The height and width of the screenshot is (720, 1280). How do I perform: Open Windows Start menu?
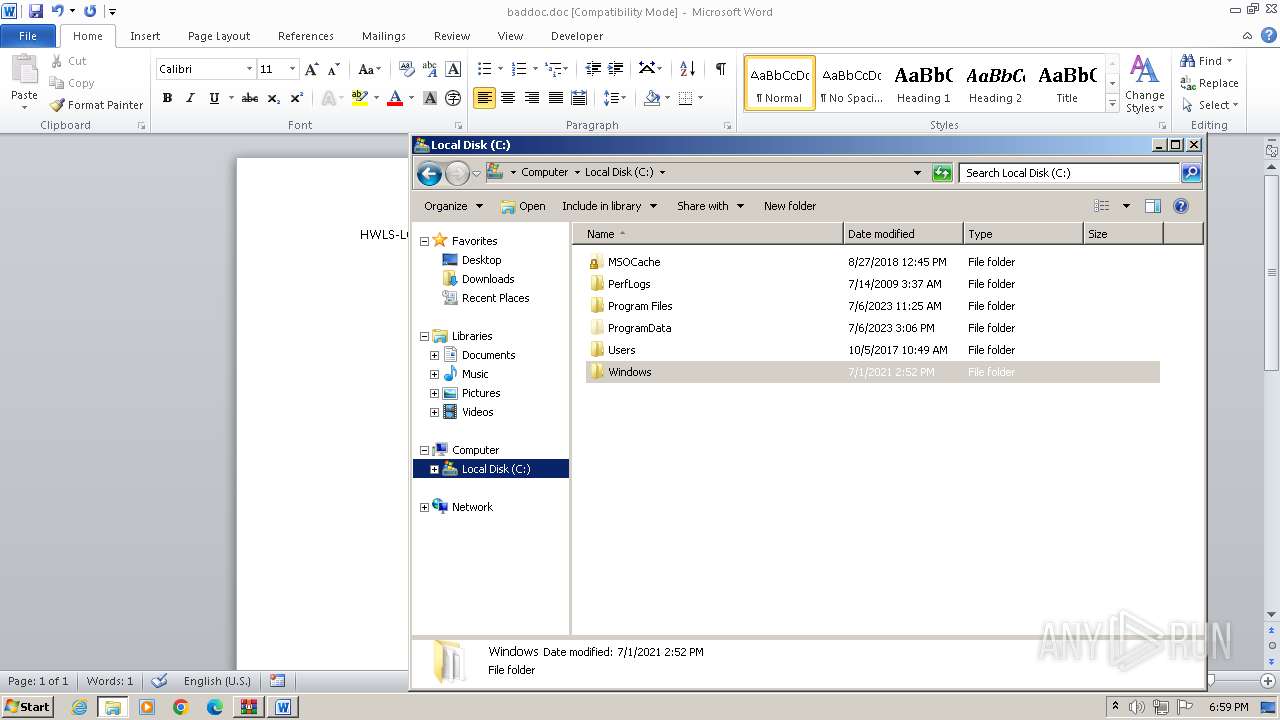28,706
